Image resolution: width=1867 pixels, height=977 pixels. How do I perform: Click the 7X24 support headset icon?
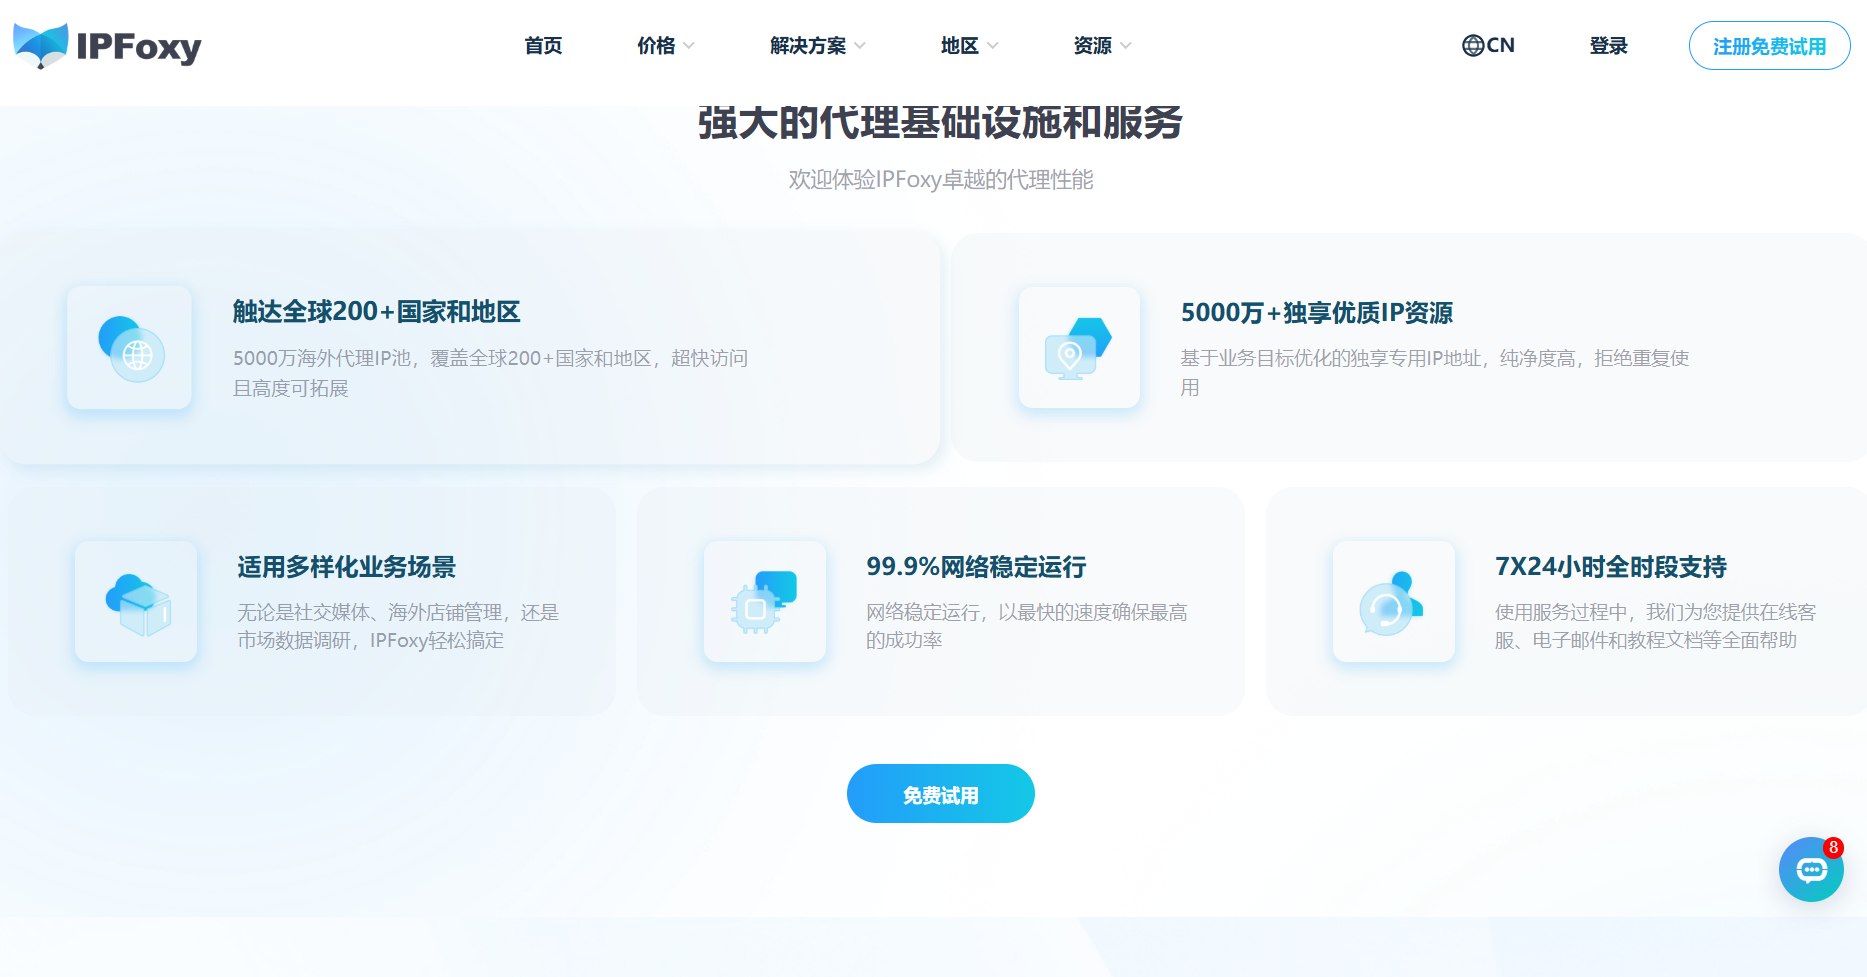(1394, 602)
